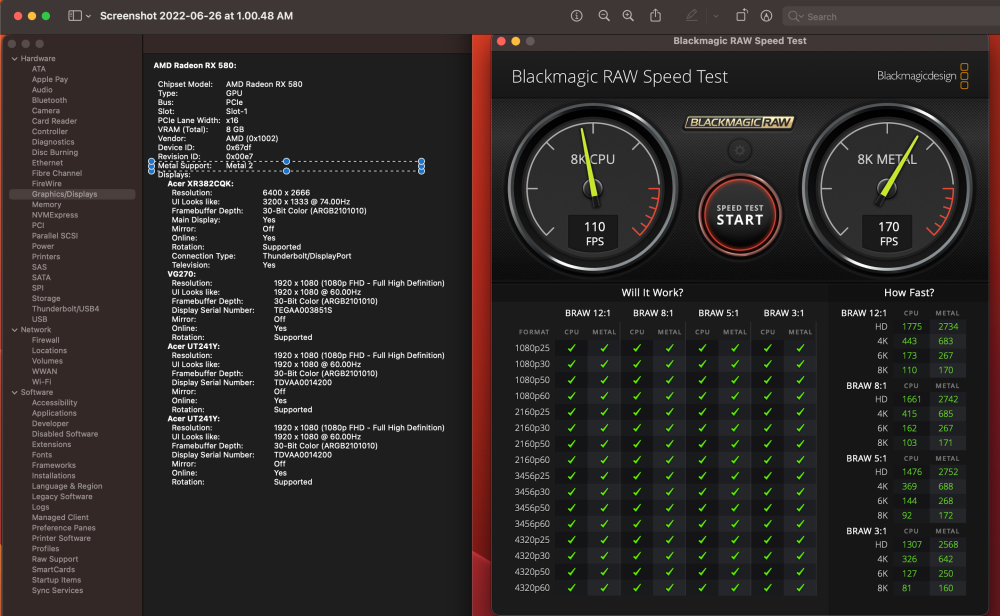Click the '2568' BRAW 3:1 HD Metal value

(x=948, y=545)
